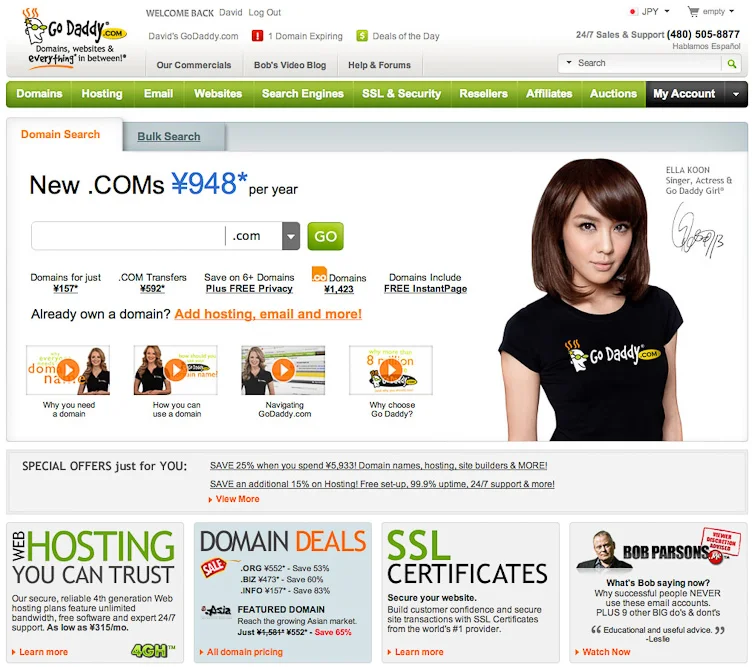
Task: Open the Auctions menu
Action: [613, 94]
